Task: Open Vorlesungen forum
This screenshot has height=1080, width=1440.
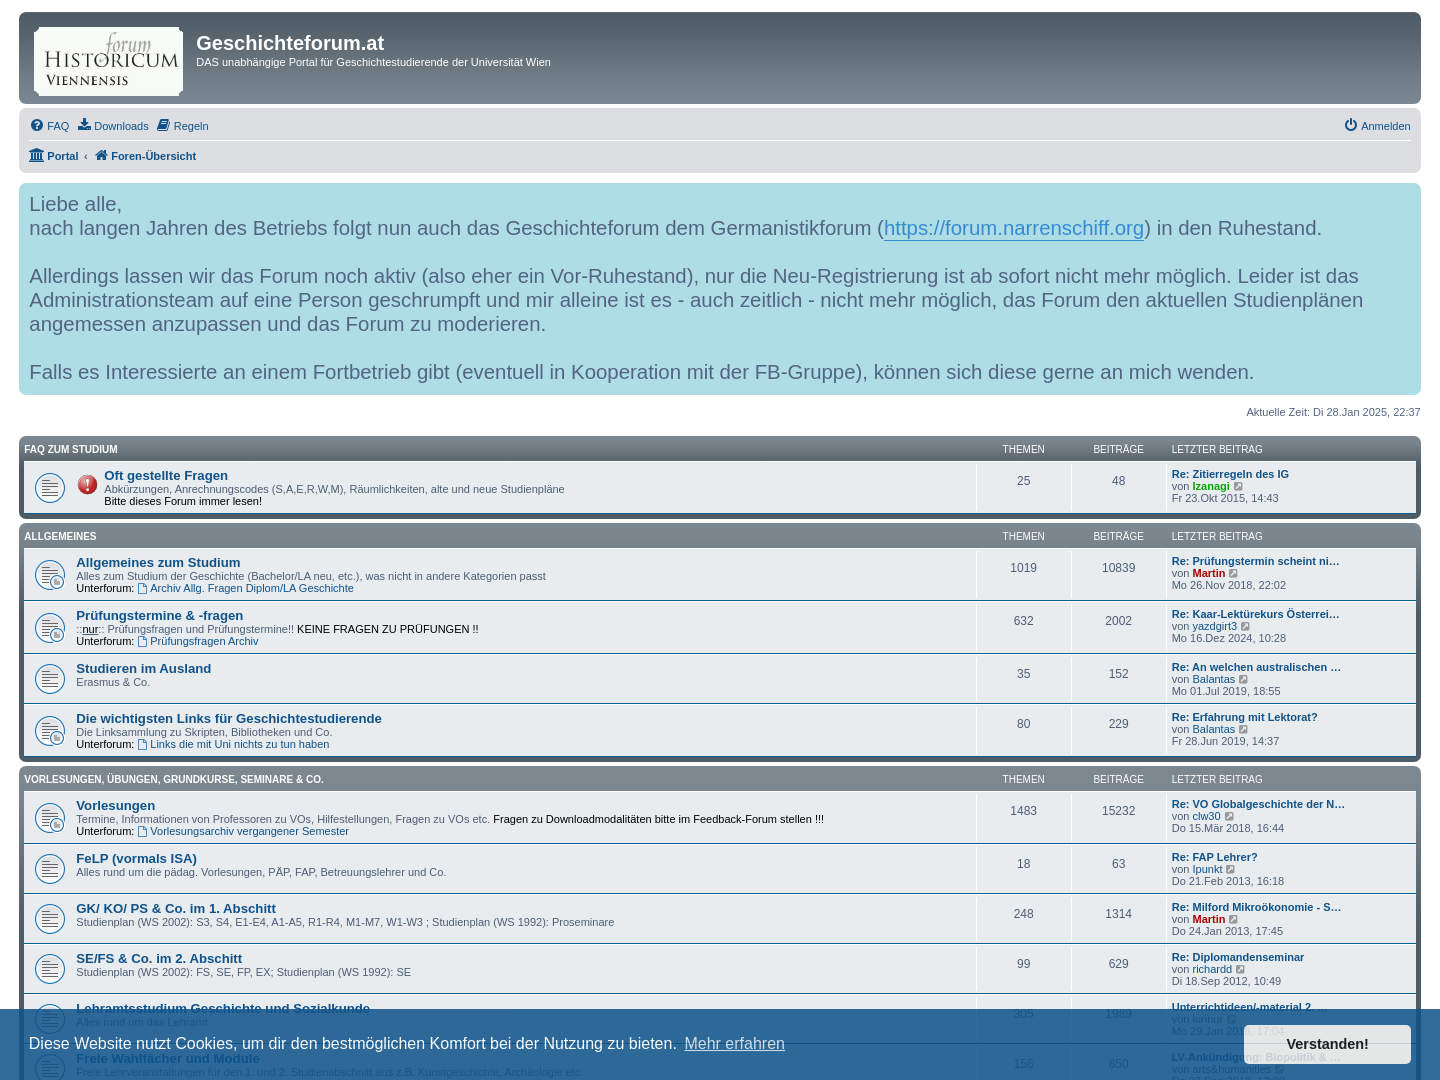Action: click(116, 806)
